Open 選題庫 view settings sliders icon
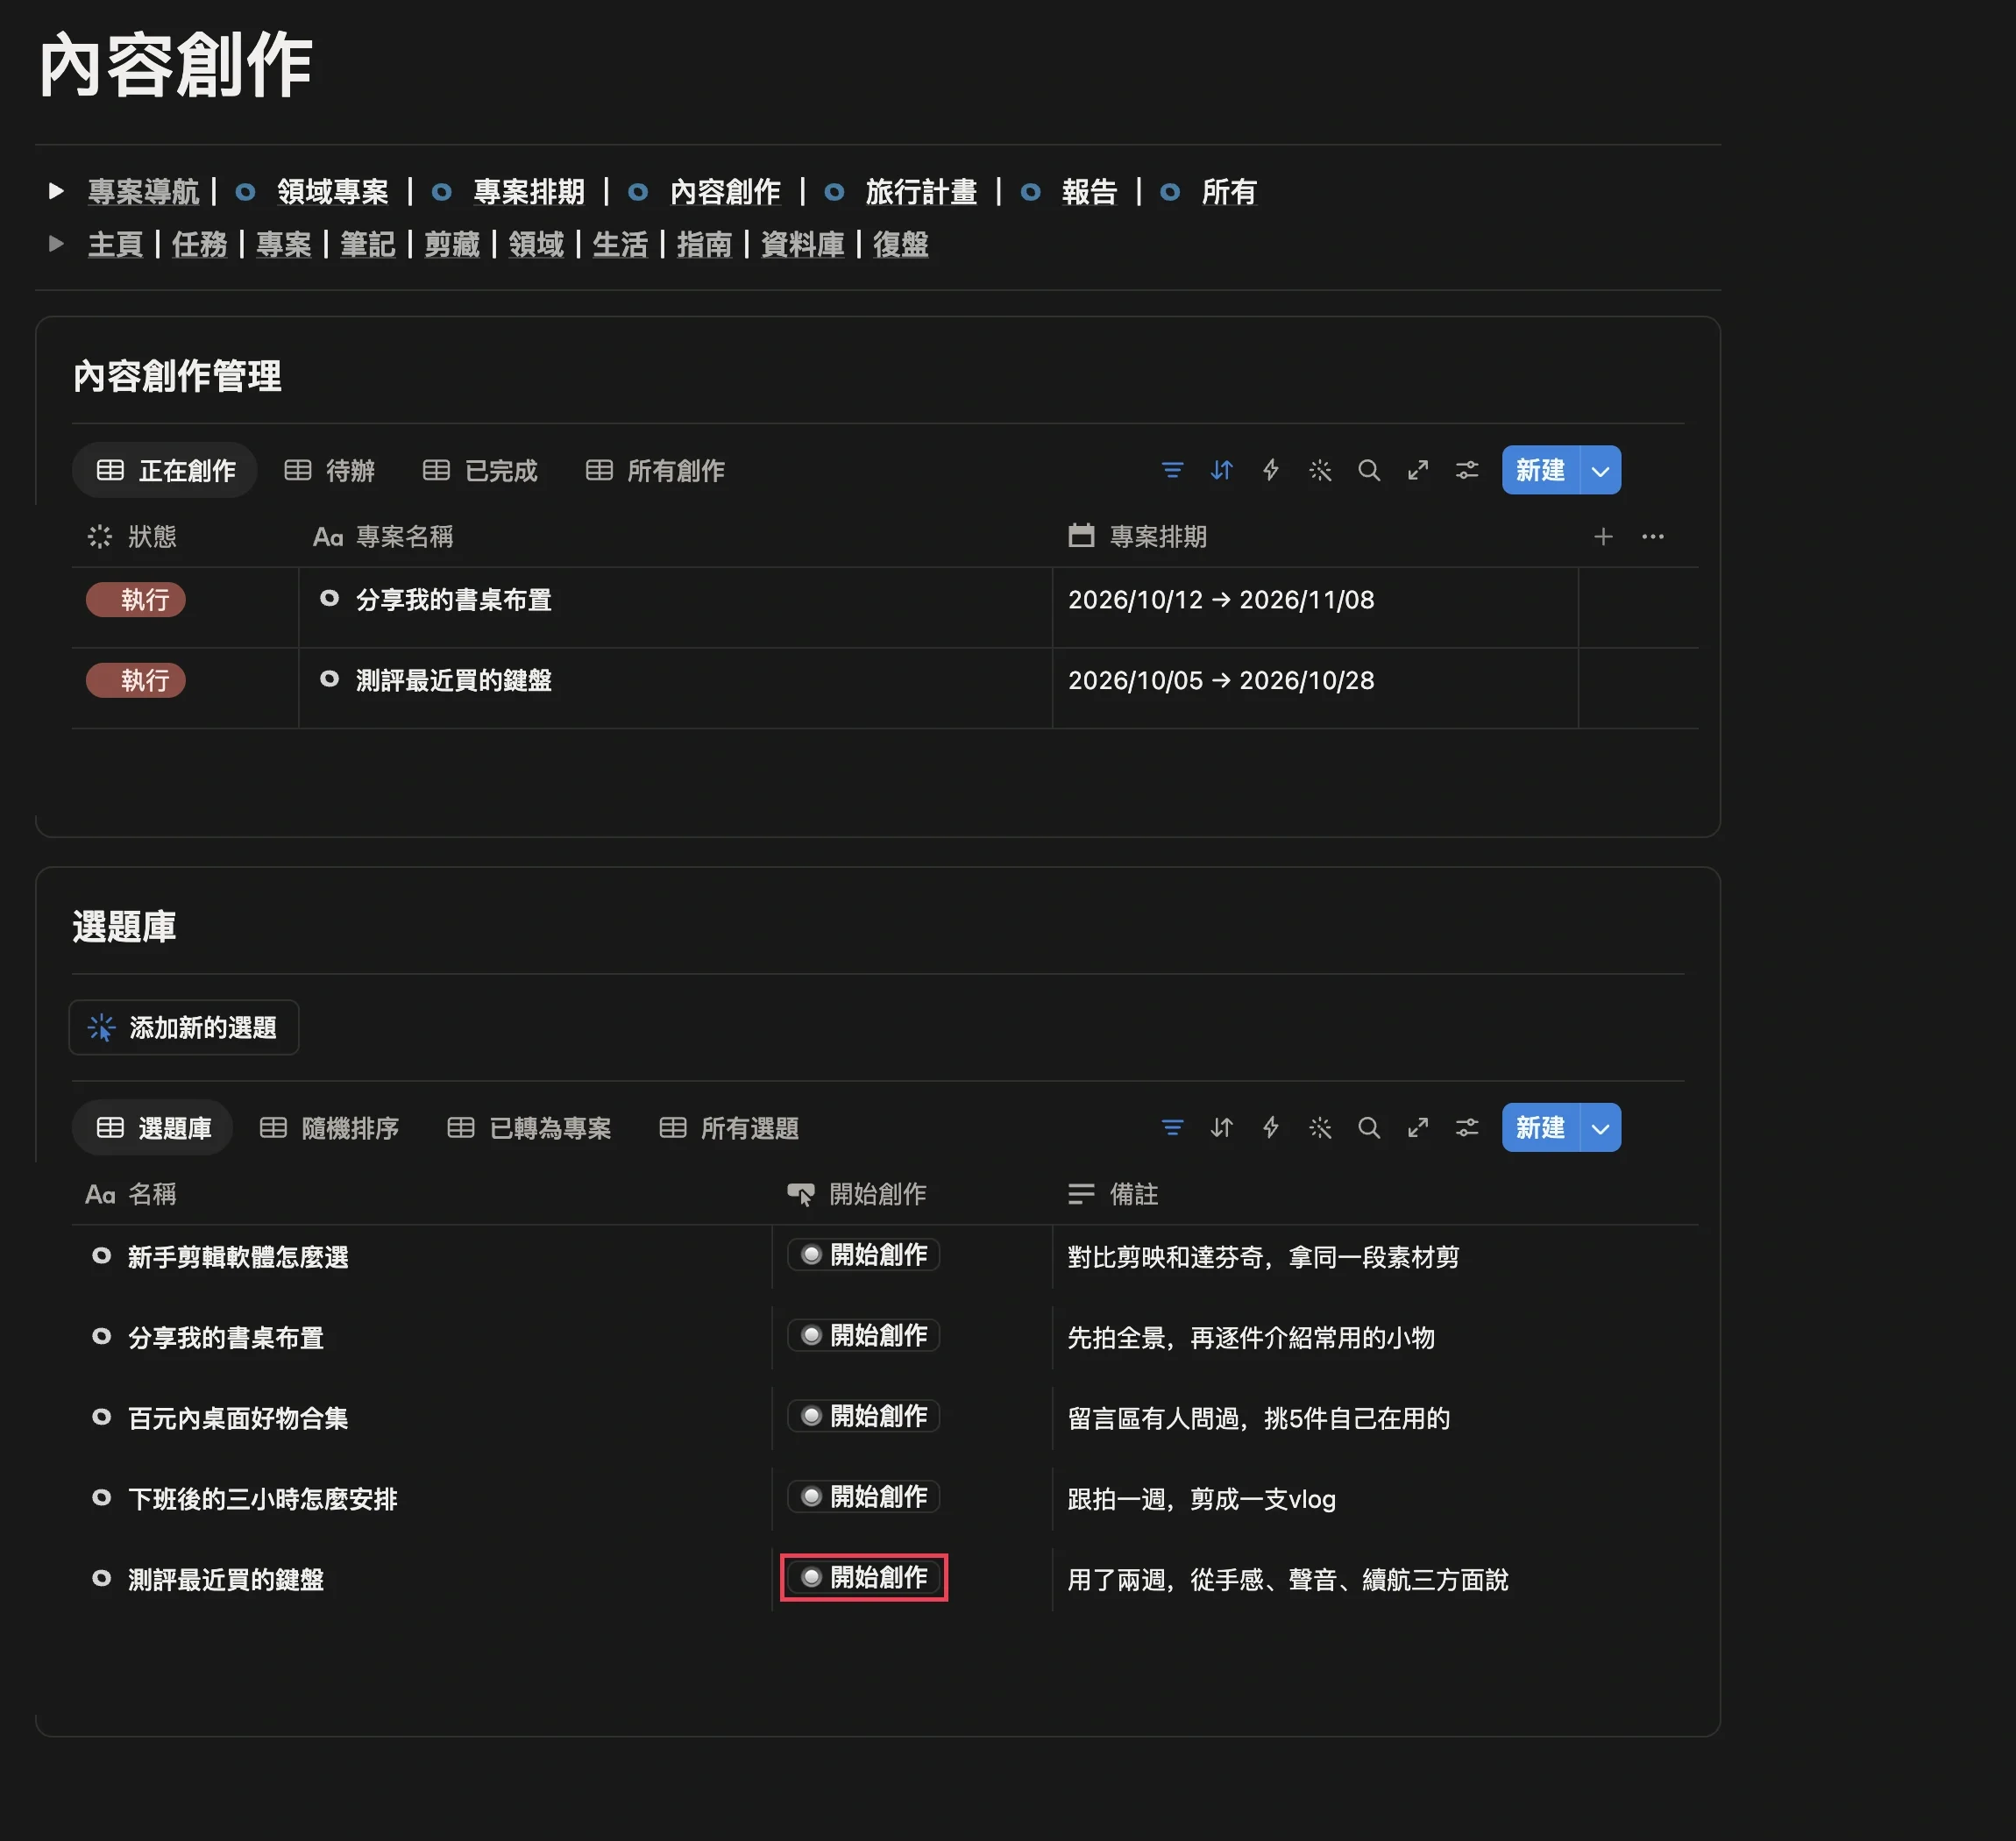This screenshot has width=2016, height=1841. [x=1467, y=1128]
